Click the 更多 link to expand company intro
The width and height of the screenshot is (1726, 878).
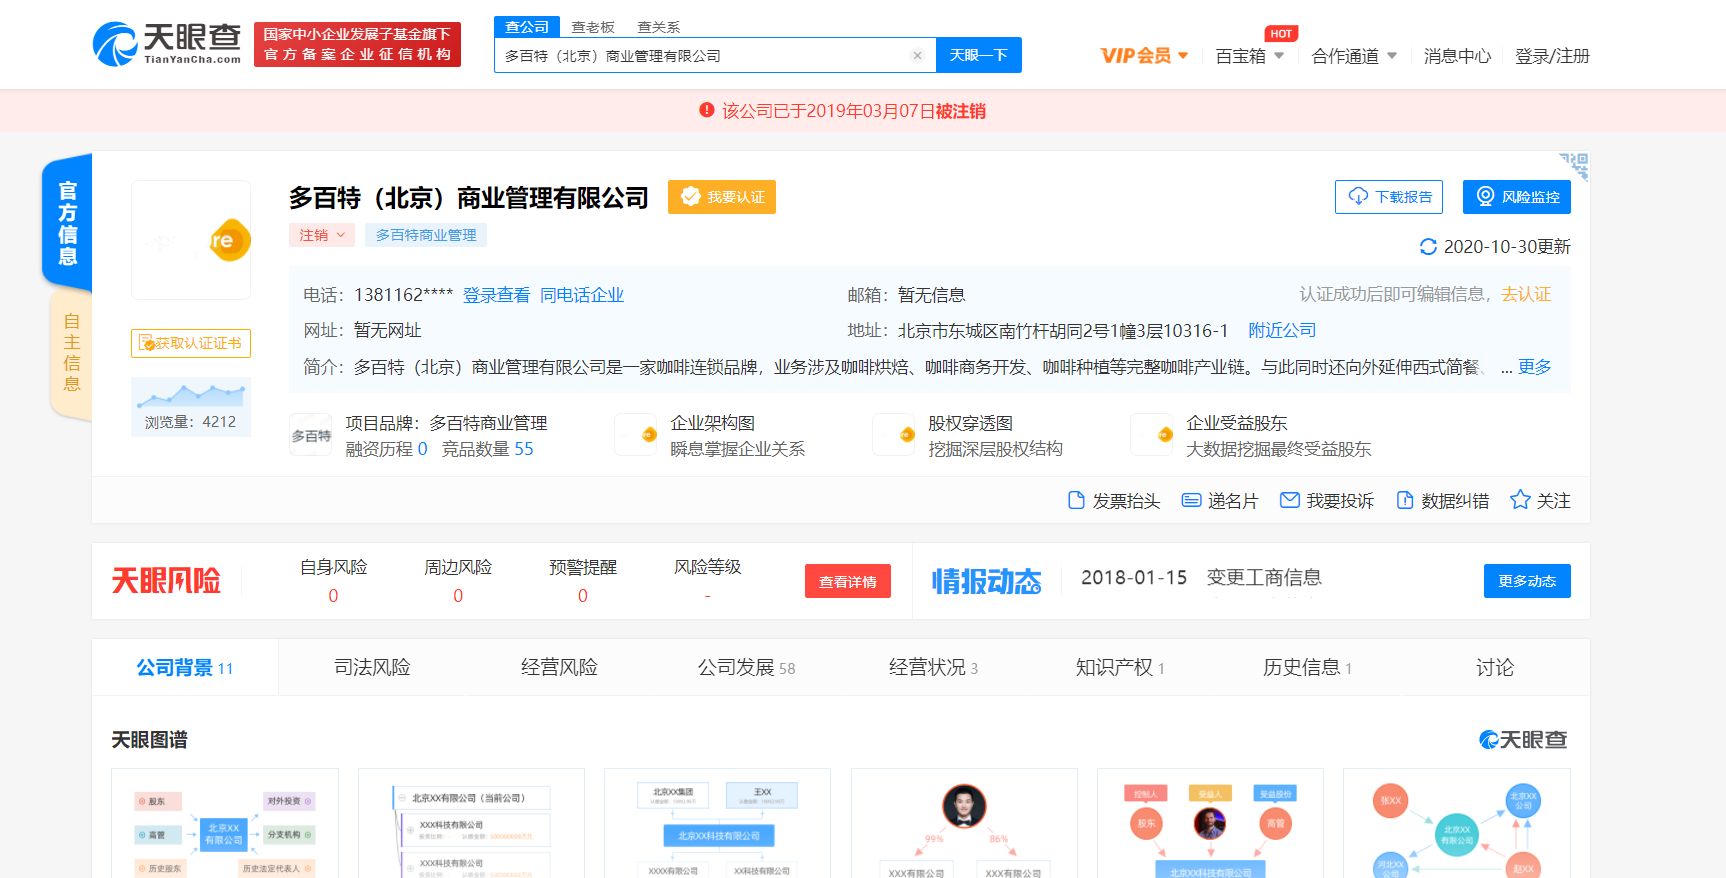tap(1534, 367)
